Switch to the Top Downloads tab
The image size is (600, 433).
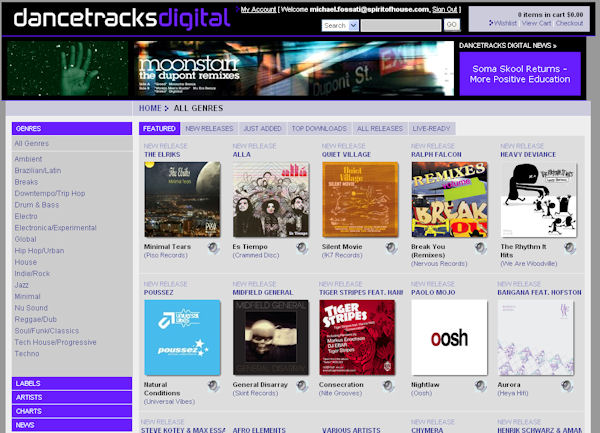coord(318,129)
